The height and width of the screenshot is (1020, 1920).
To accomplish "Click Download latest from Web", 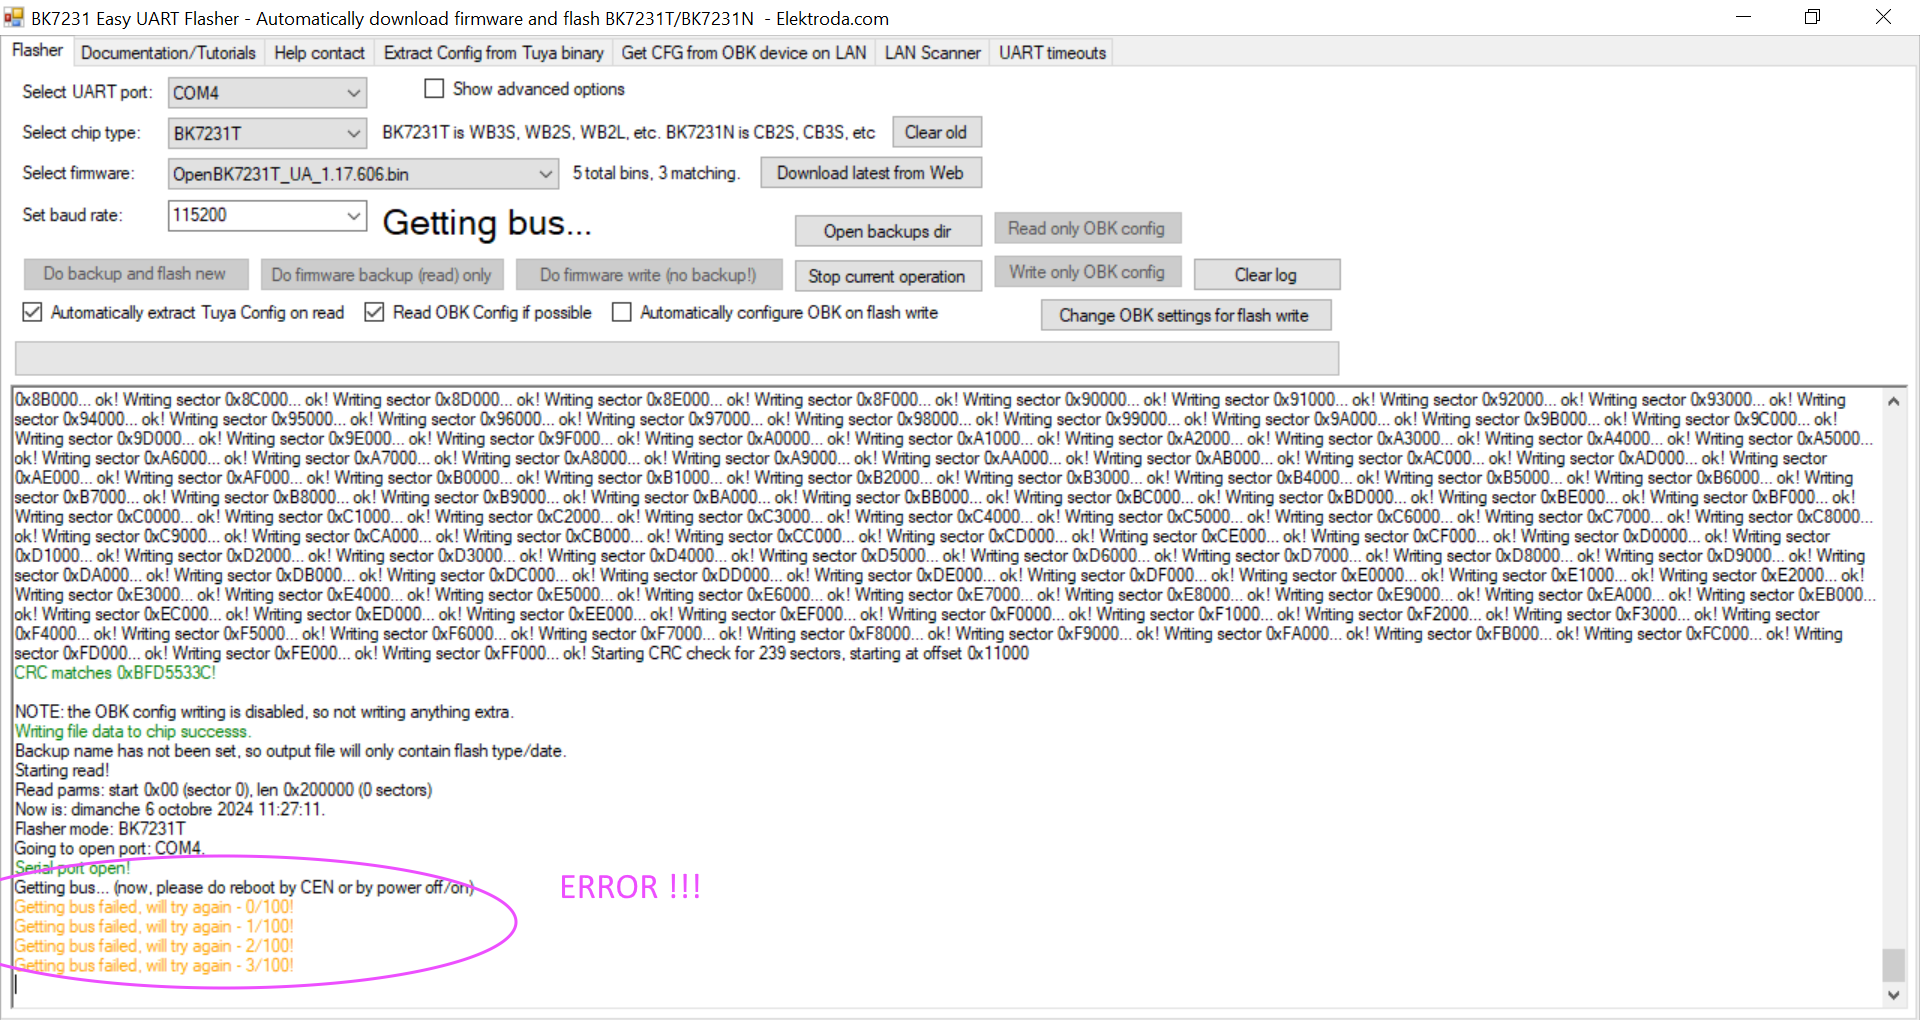I will click(x=870, y=173).
